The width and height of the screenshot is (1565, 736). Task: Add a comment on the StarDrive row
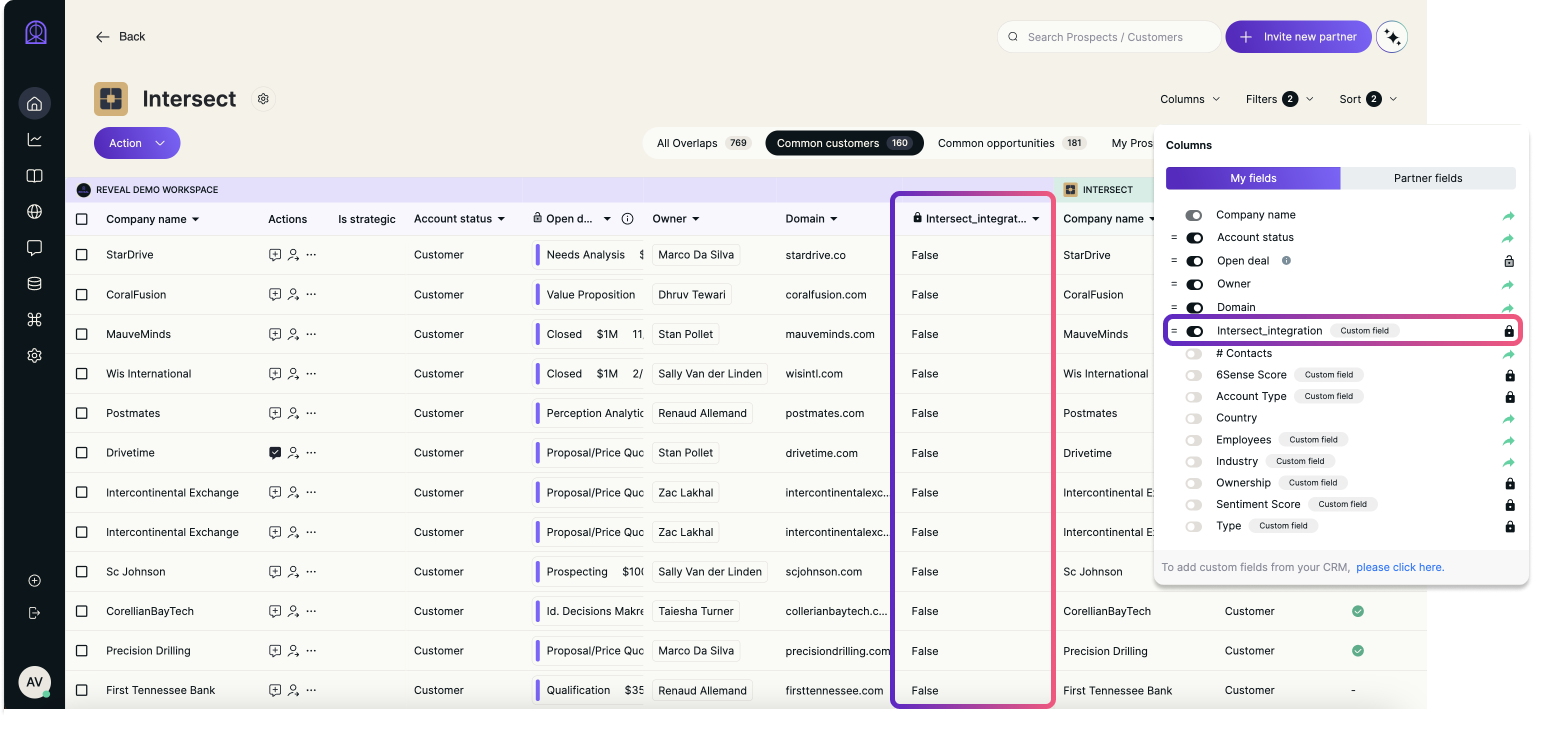click(x=275, y=255)
